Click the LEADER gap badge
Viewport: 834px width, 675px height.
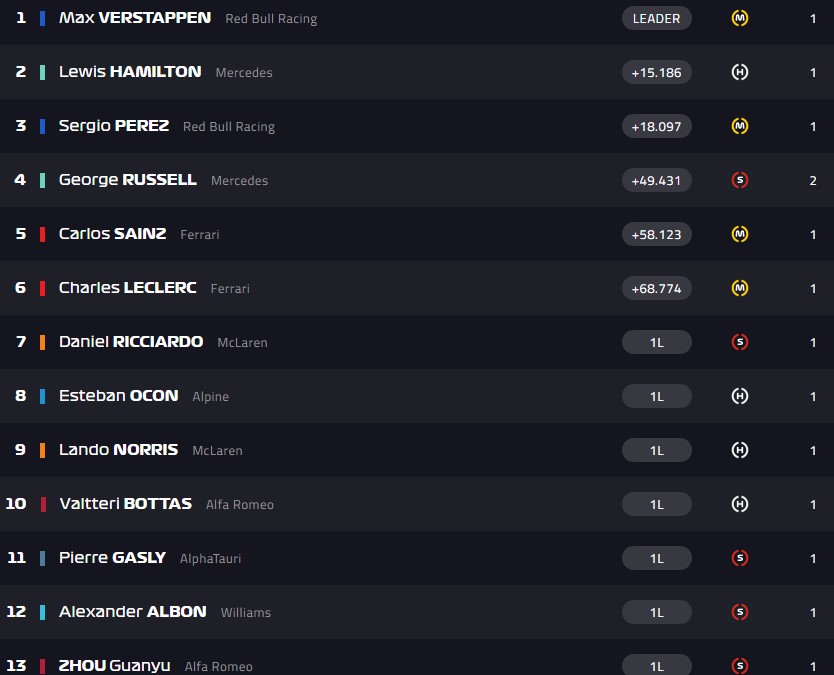(x=656, y=18)
